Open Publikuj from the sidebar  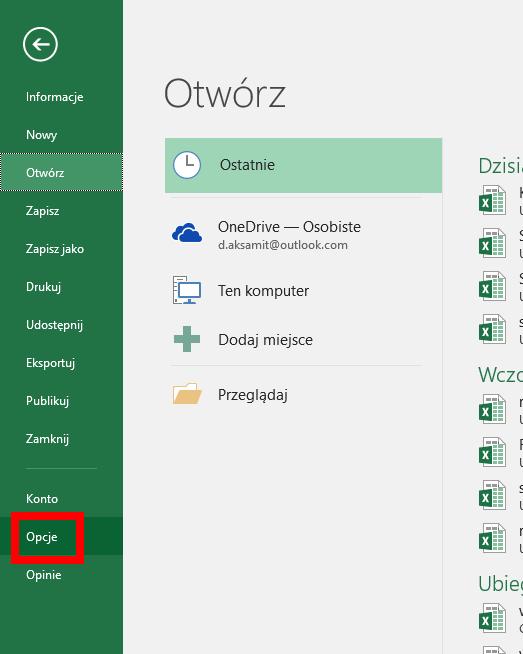48,401
